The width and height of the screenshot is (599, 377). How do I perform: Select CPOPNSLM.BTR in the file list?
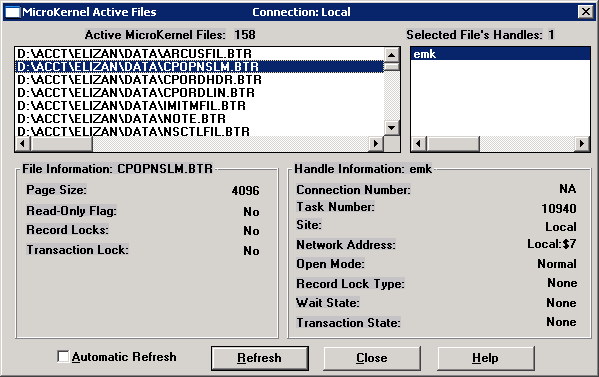pos(199,67)
